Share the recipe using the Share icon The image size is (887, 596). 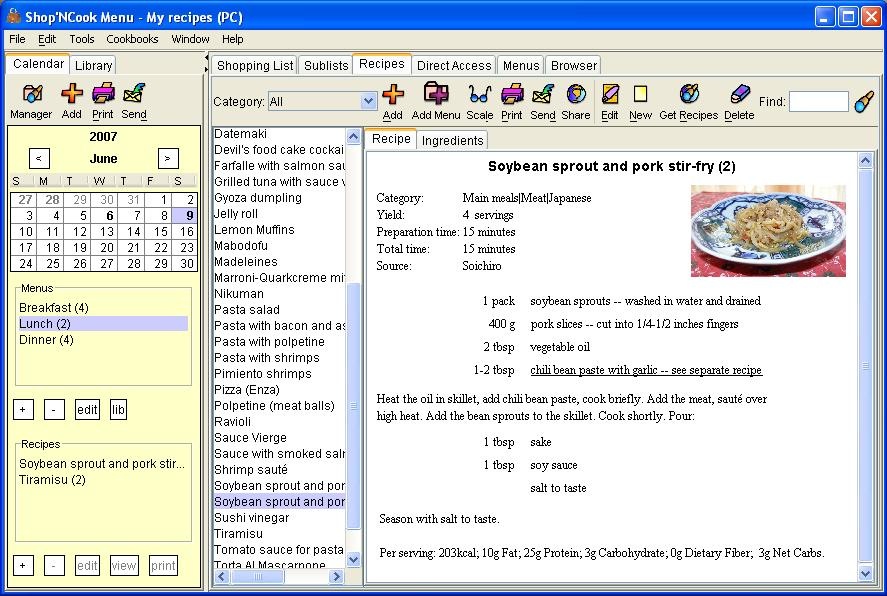(576, 94)
